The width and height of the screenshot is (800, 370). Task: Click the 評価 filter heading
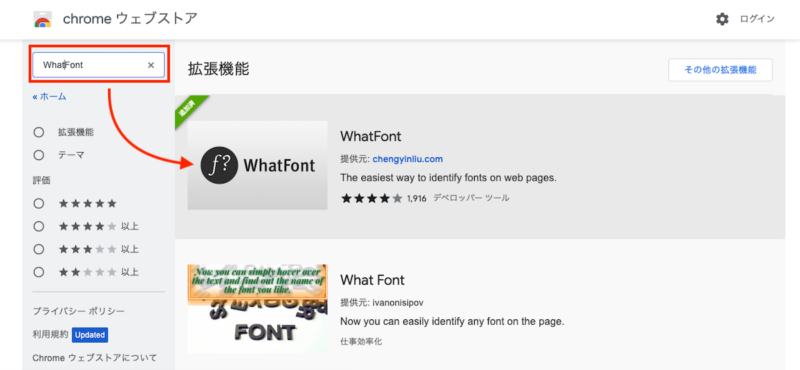(x=41, y=180)
